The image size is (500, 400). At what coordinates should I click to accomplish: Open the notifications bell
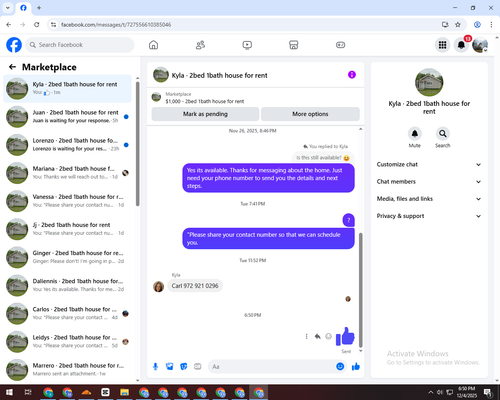point(461,45)
